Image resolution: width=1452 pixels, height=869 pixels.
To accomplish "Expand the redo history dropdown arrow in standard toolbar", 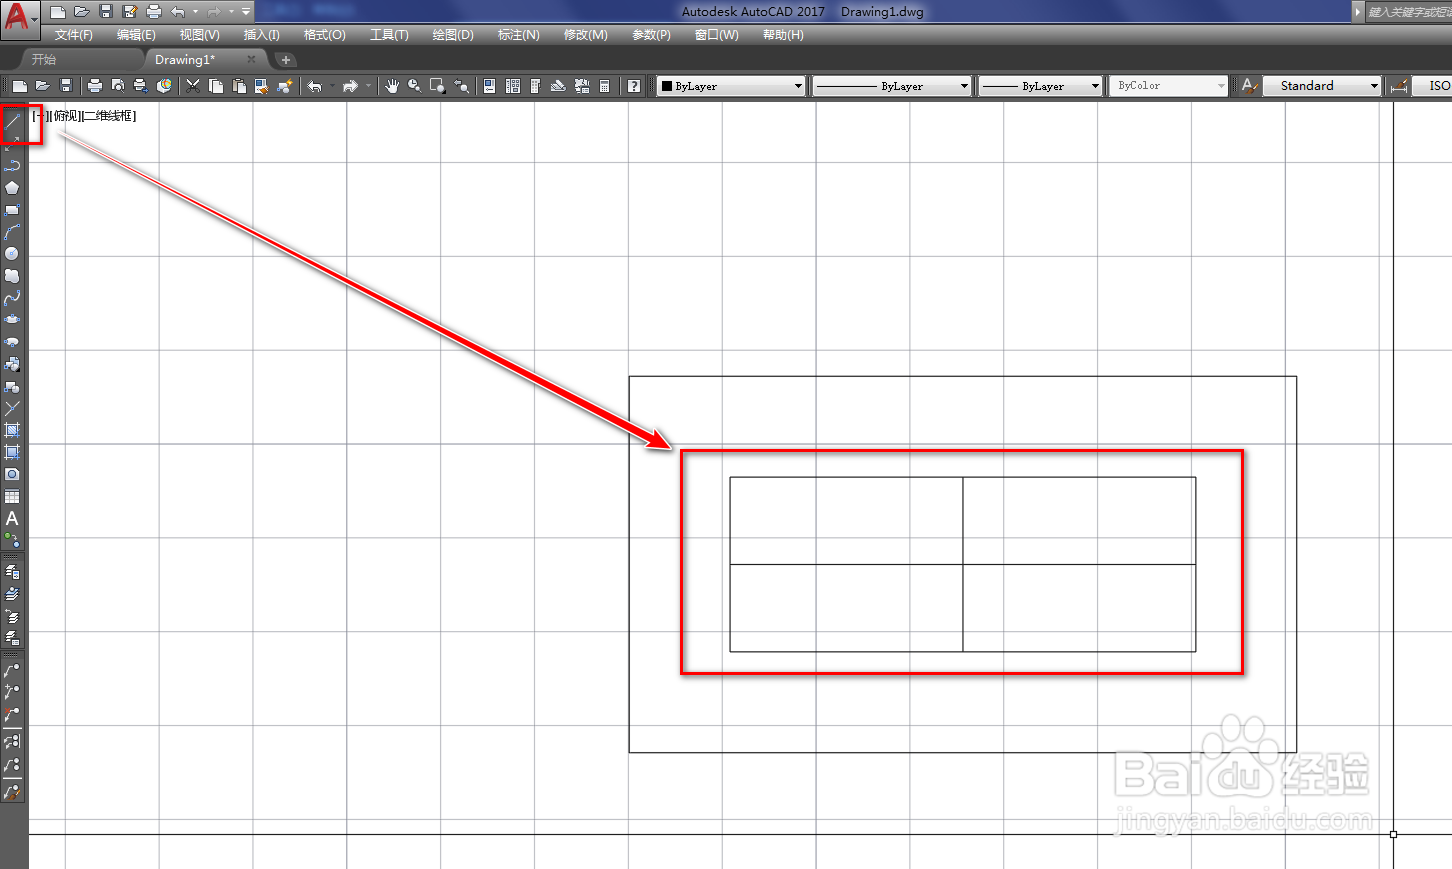I will pos(368,86).
